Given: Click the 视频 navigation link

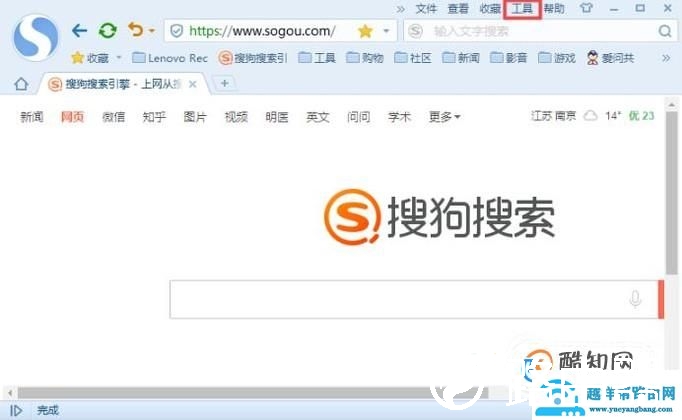Looking at the screenshot, I should pos(236,117).
